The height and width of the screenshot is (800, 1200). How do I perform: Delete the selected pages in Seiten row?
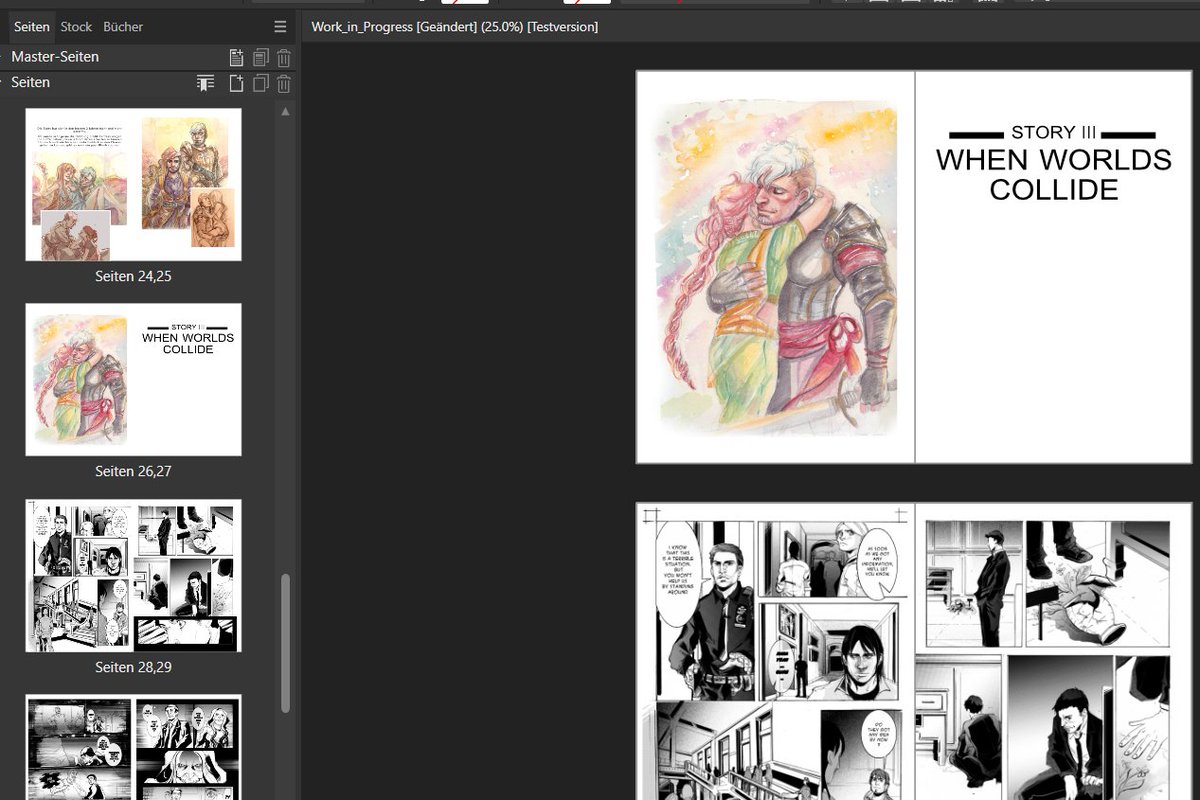(284, 84)
